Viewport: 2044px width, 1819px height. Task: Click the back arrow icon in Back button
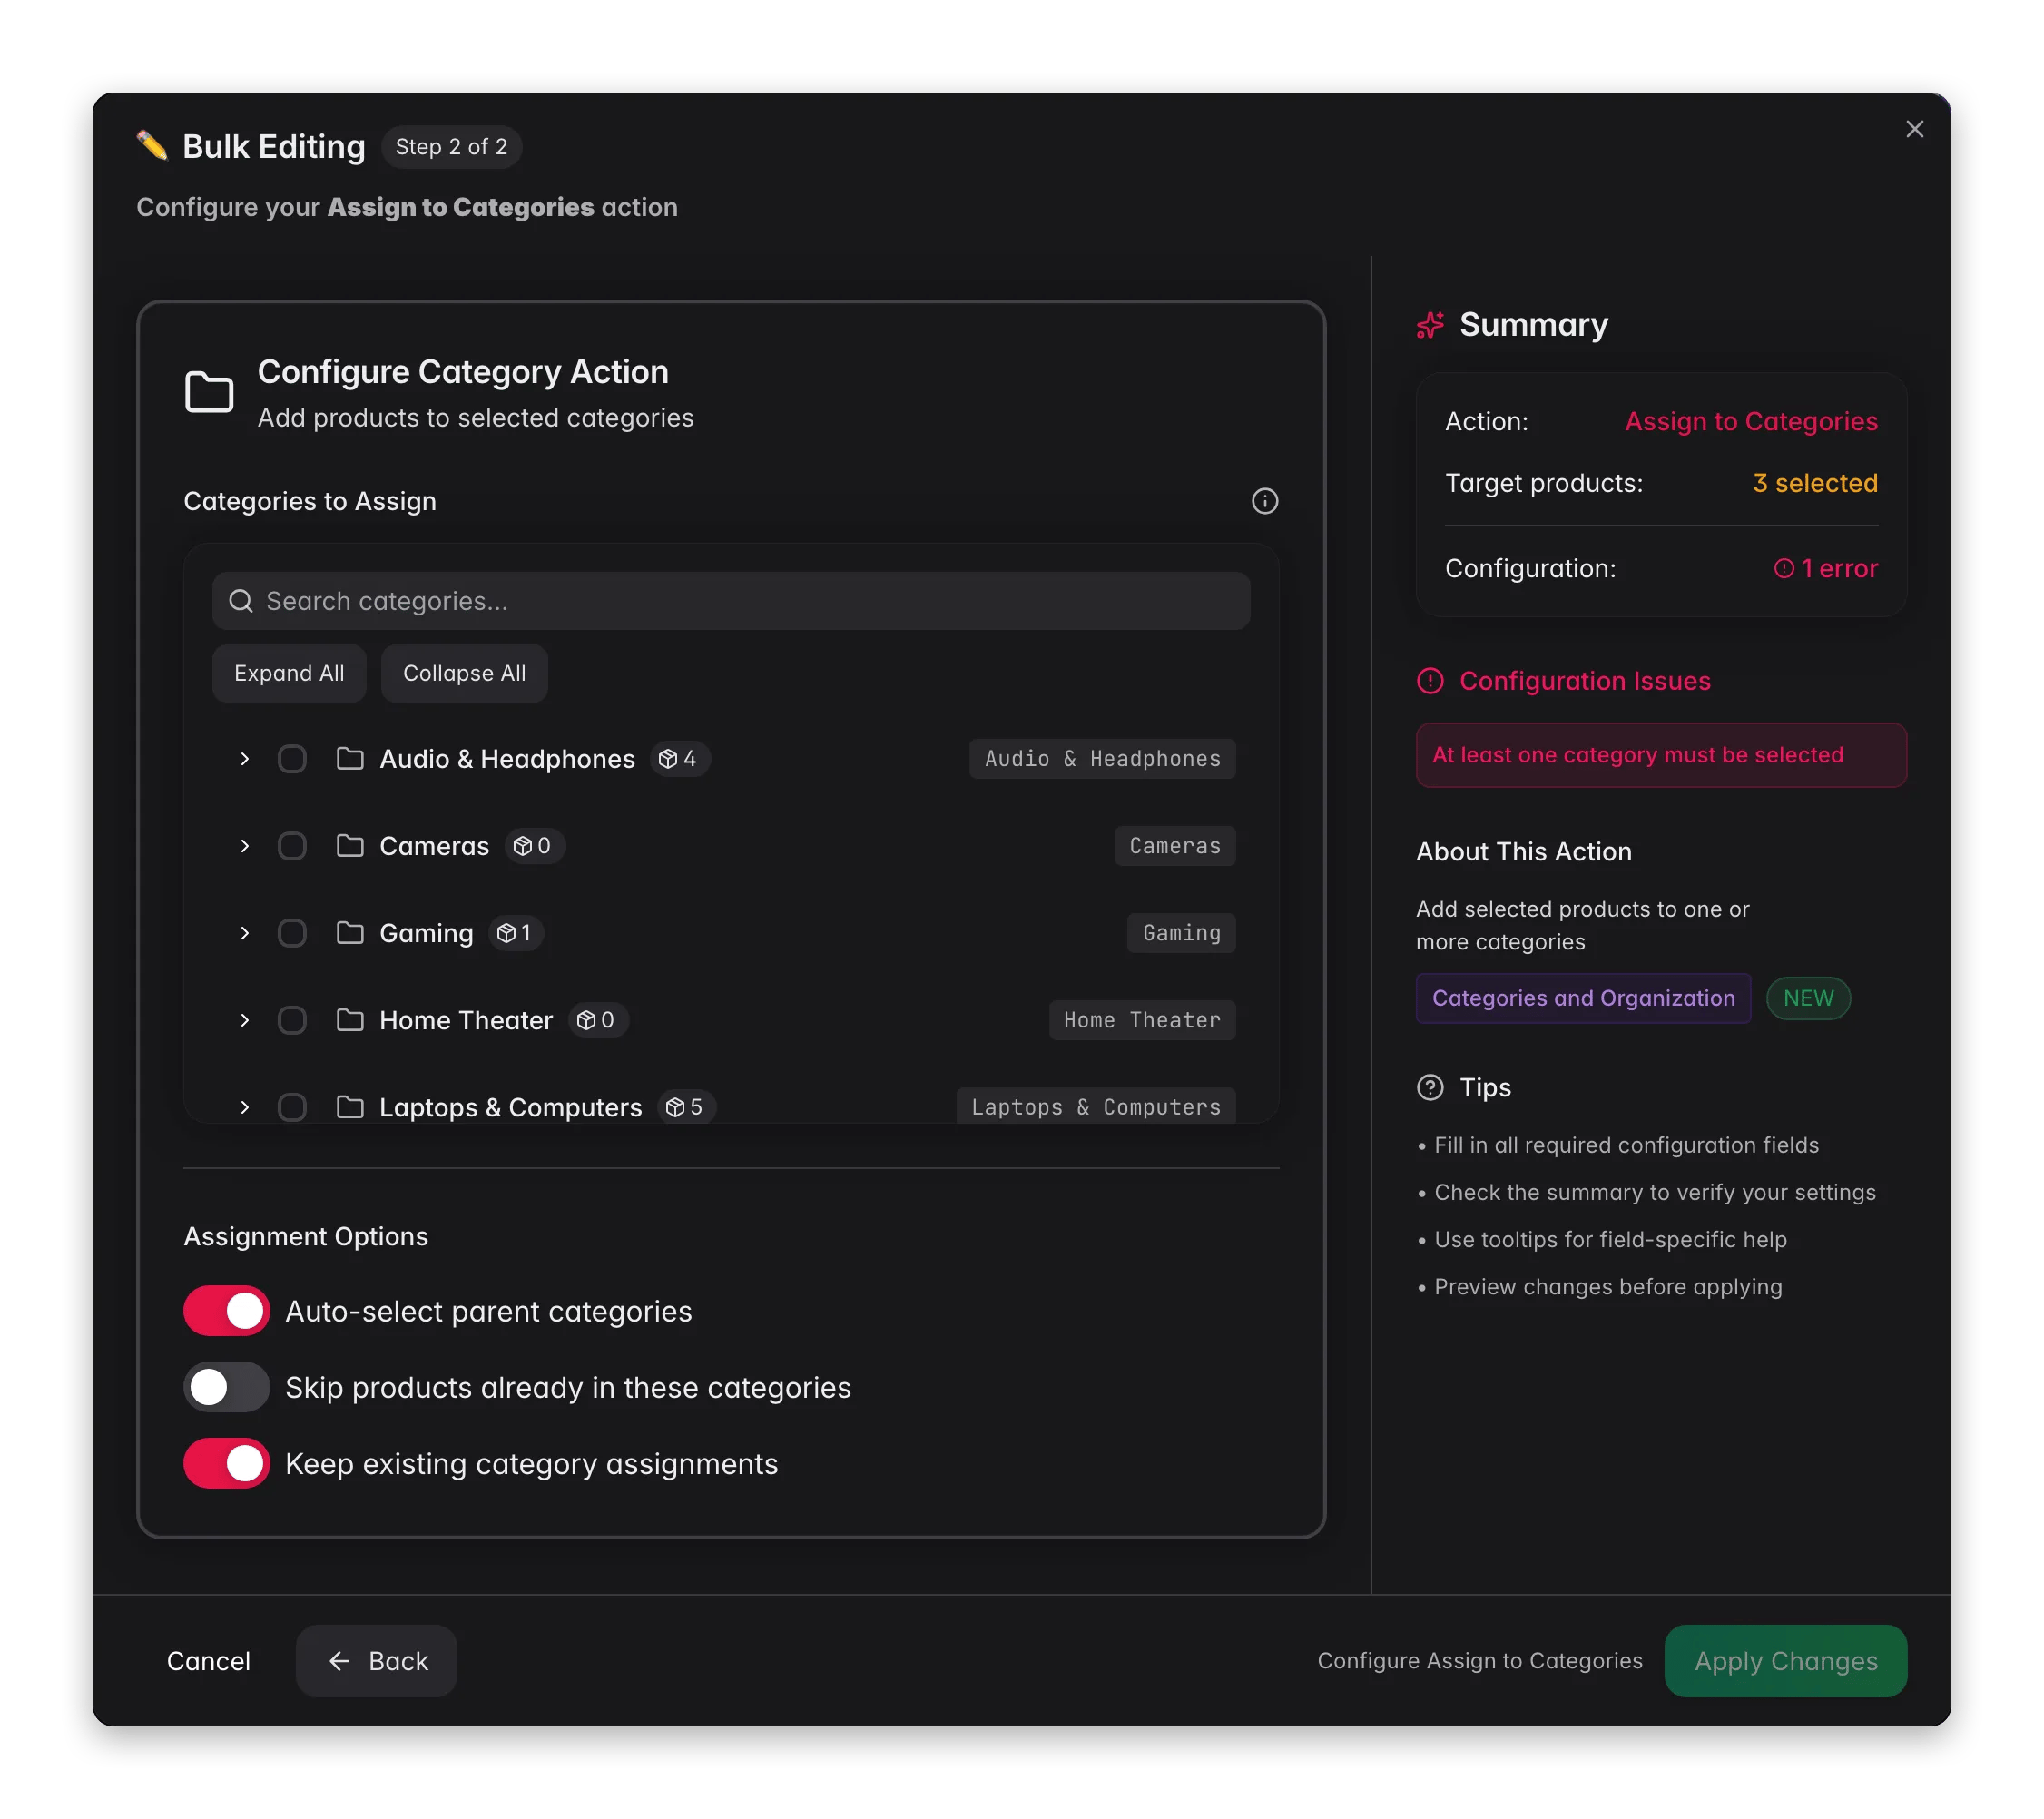point(339,1660)
